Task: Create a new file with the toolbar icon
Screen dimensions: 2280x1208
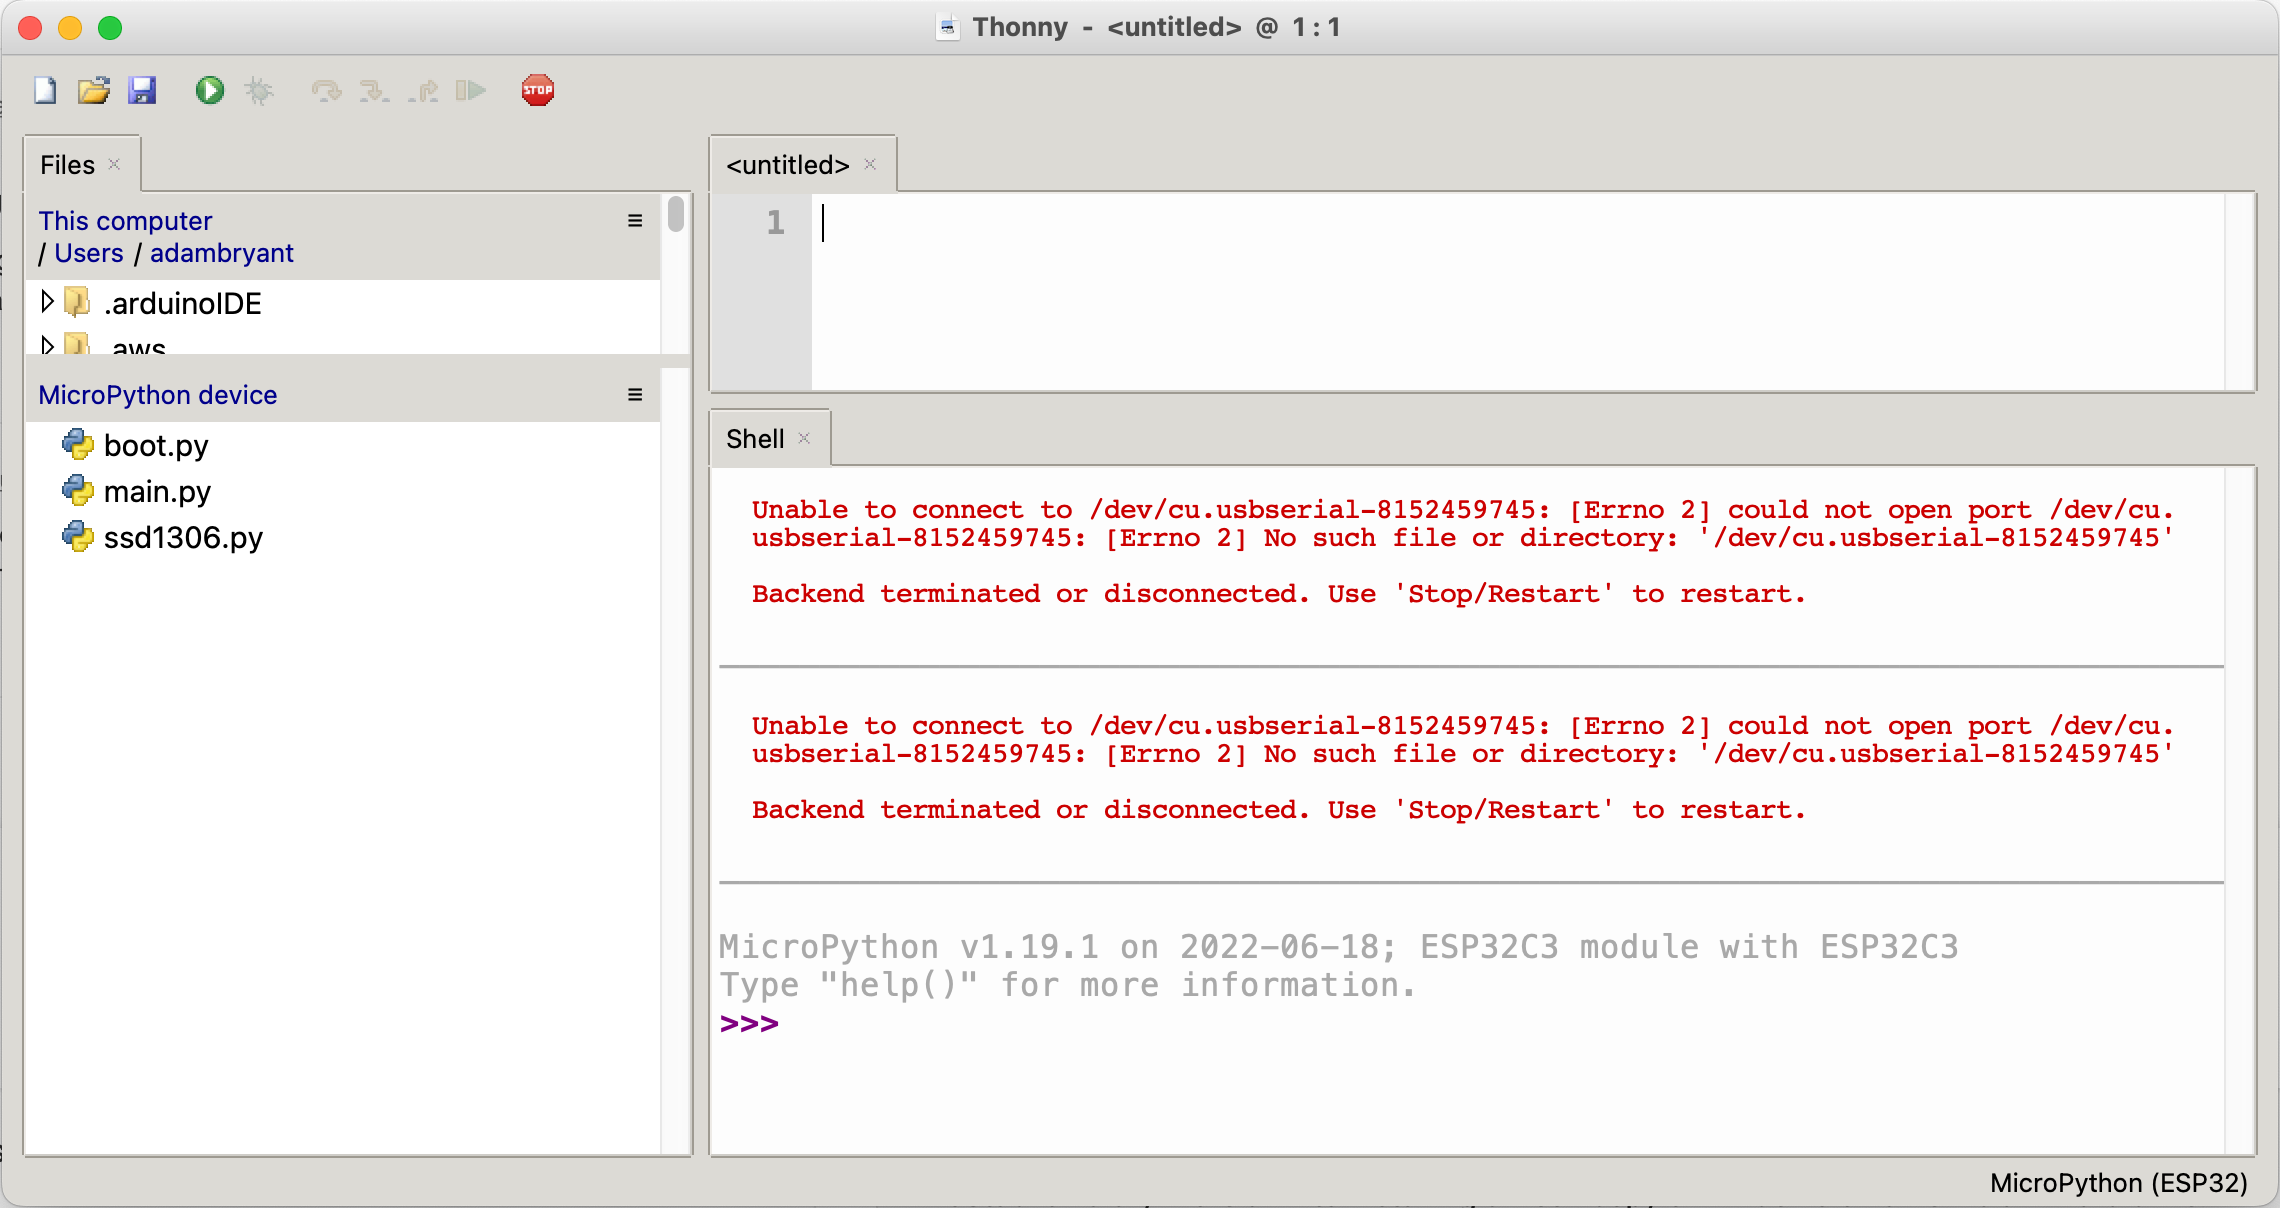Action: point(45,91)
